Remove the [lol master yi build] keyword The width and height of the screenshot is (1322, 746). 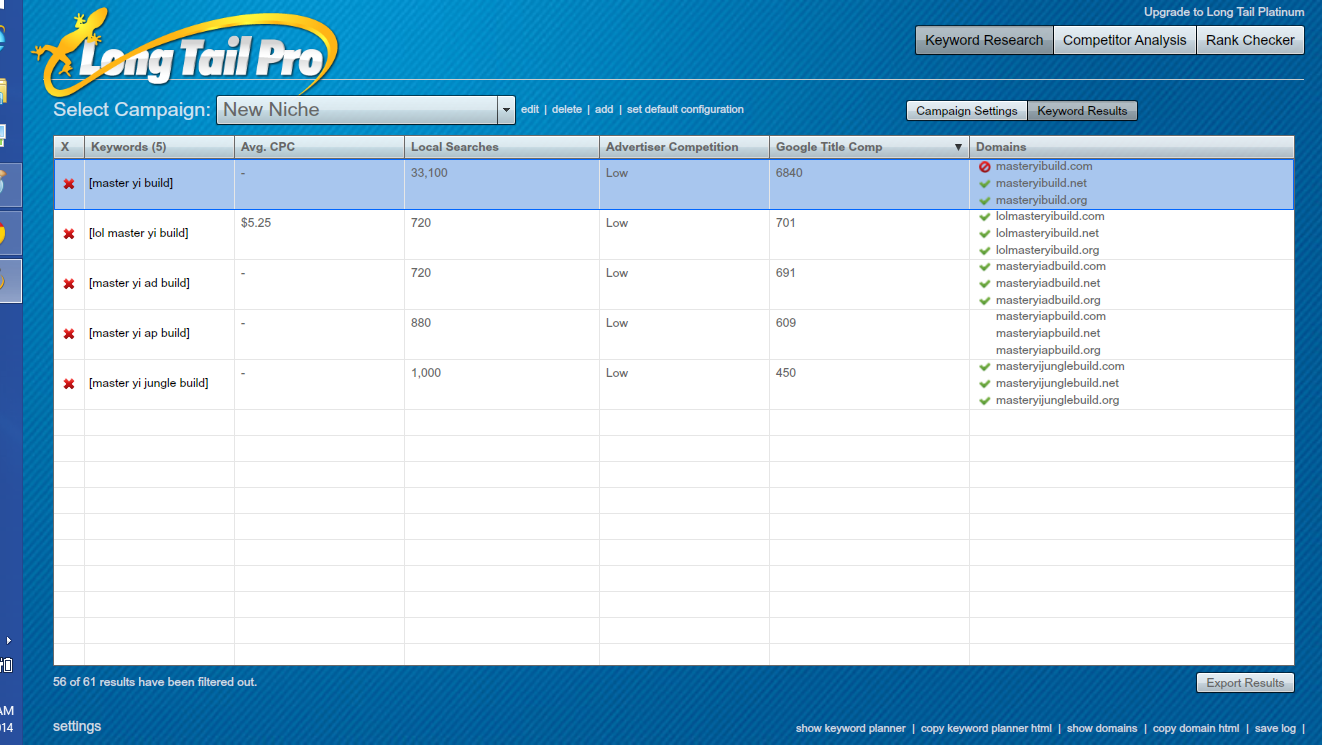(x=69, y=234)
